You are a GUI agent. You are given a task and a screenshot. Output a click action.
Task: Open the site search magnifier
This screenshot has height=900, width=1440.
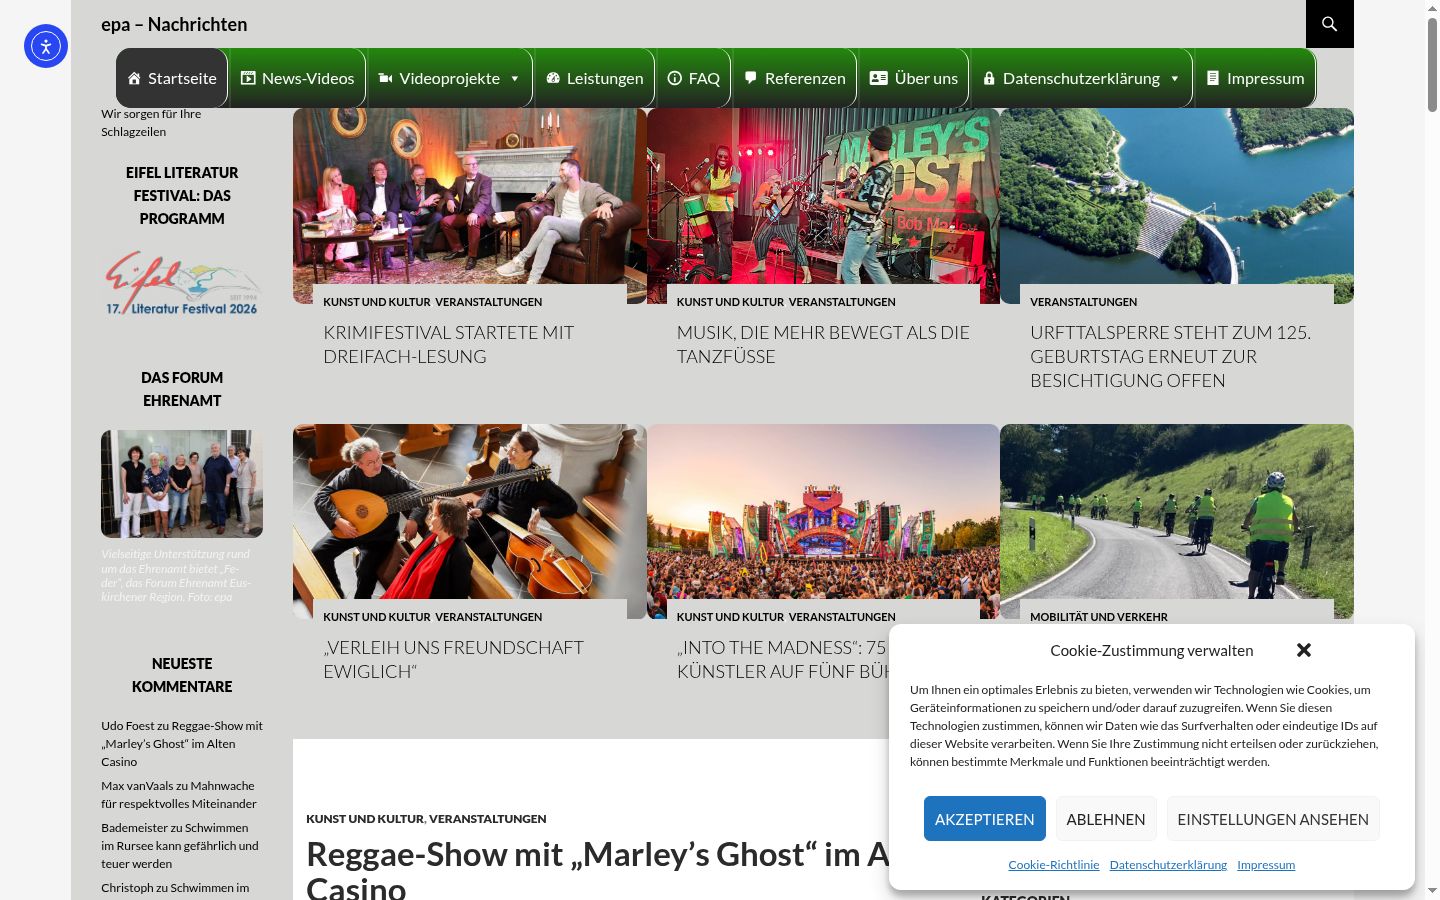(1329, 24)
